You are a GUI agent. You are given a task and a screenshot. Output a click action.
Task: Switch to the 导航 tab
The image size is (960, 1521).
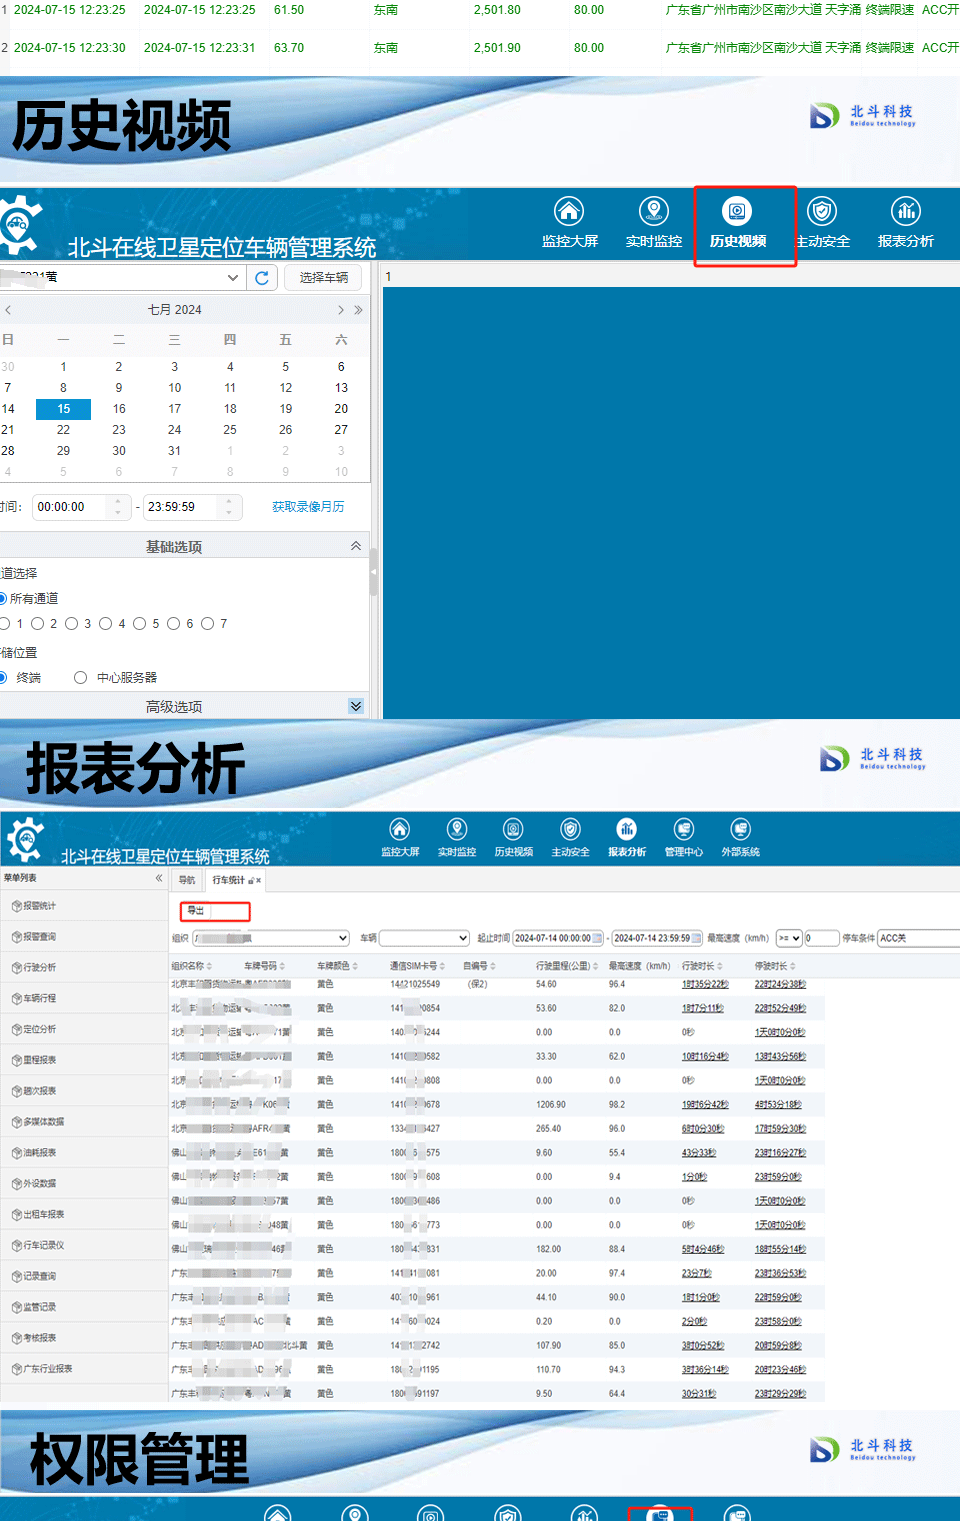187,880
